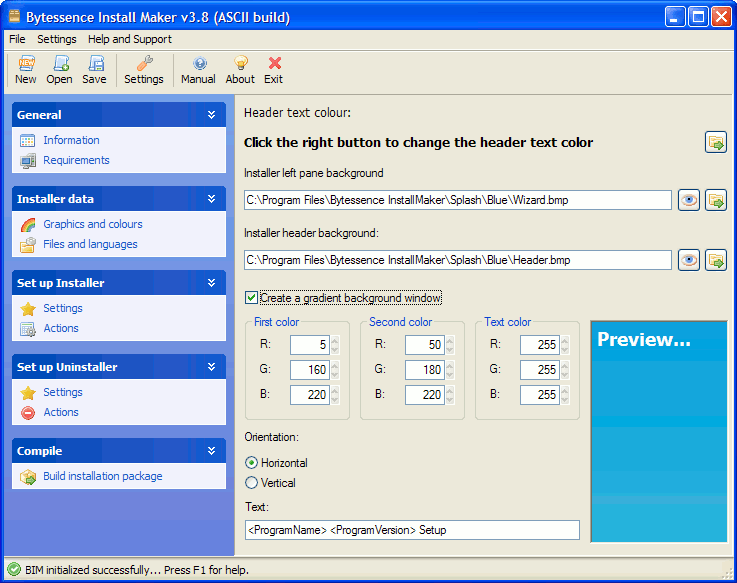Click the Build installation package box icon

[28, 477]
